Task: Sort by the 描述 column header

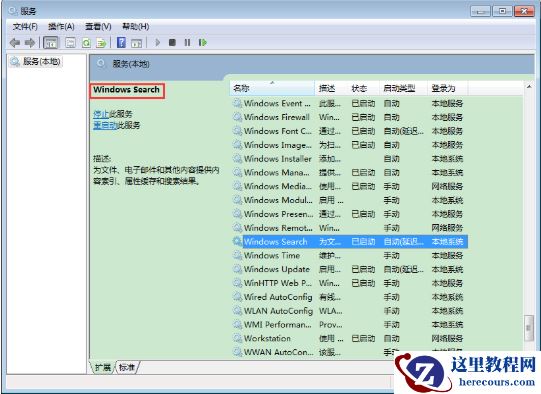Action: 331,88
